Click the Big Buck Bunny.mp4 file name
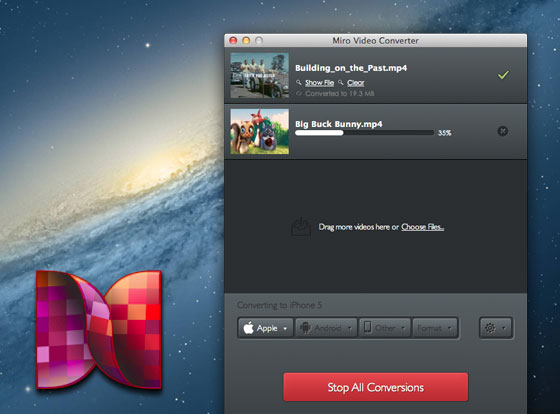The width and height of the screenshot is (560, 414). click(x=339, y=124)
